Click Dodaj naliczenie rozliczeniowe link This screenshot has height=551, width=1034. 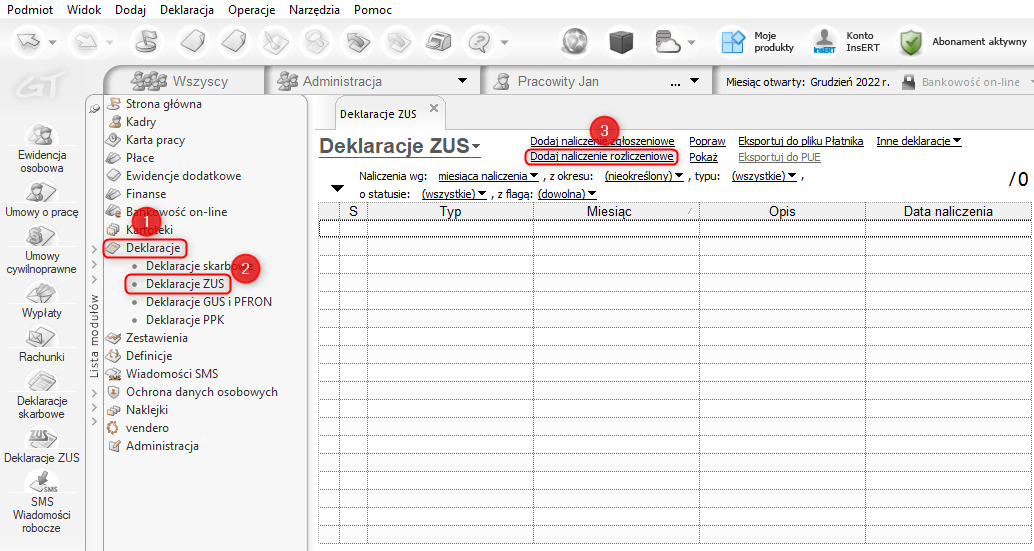coord(601,157)
